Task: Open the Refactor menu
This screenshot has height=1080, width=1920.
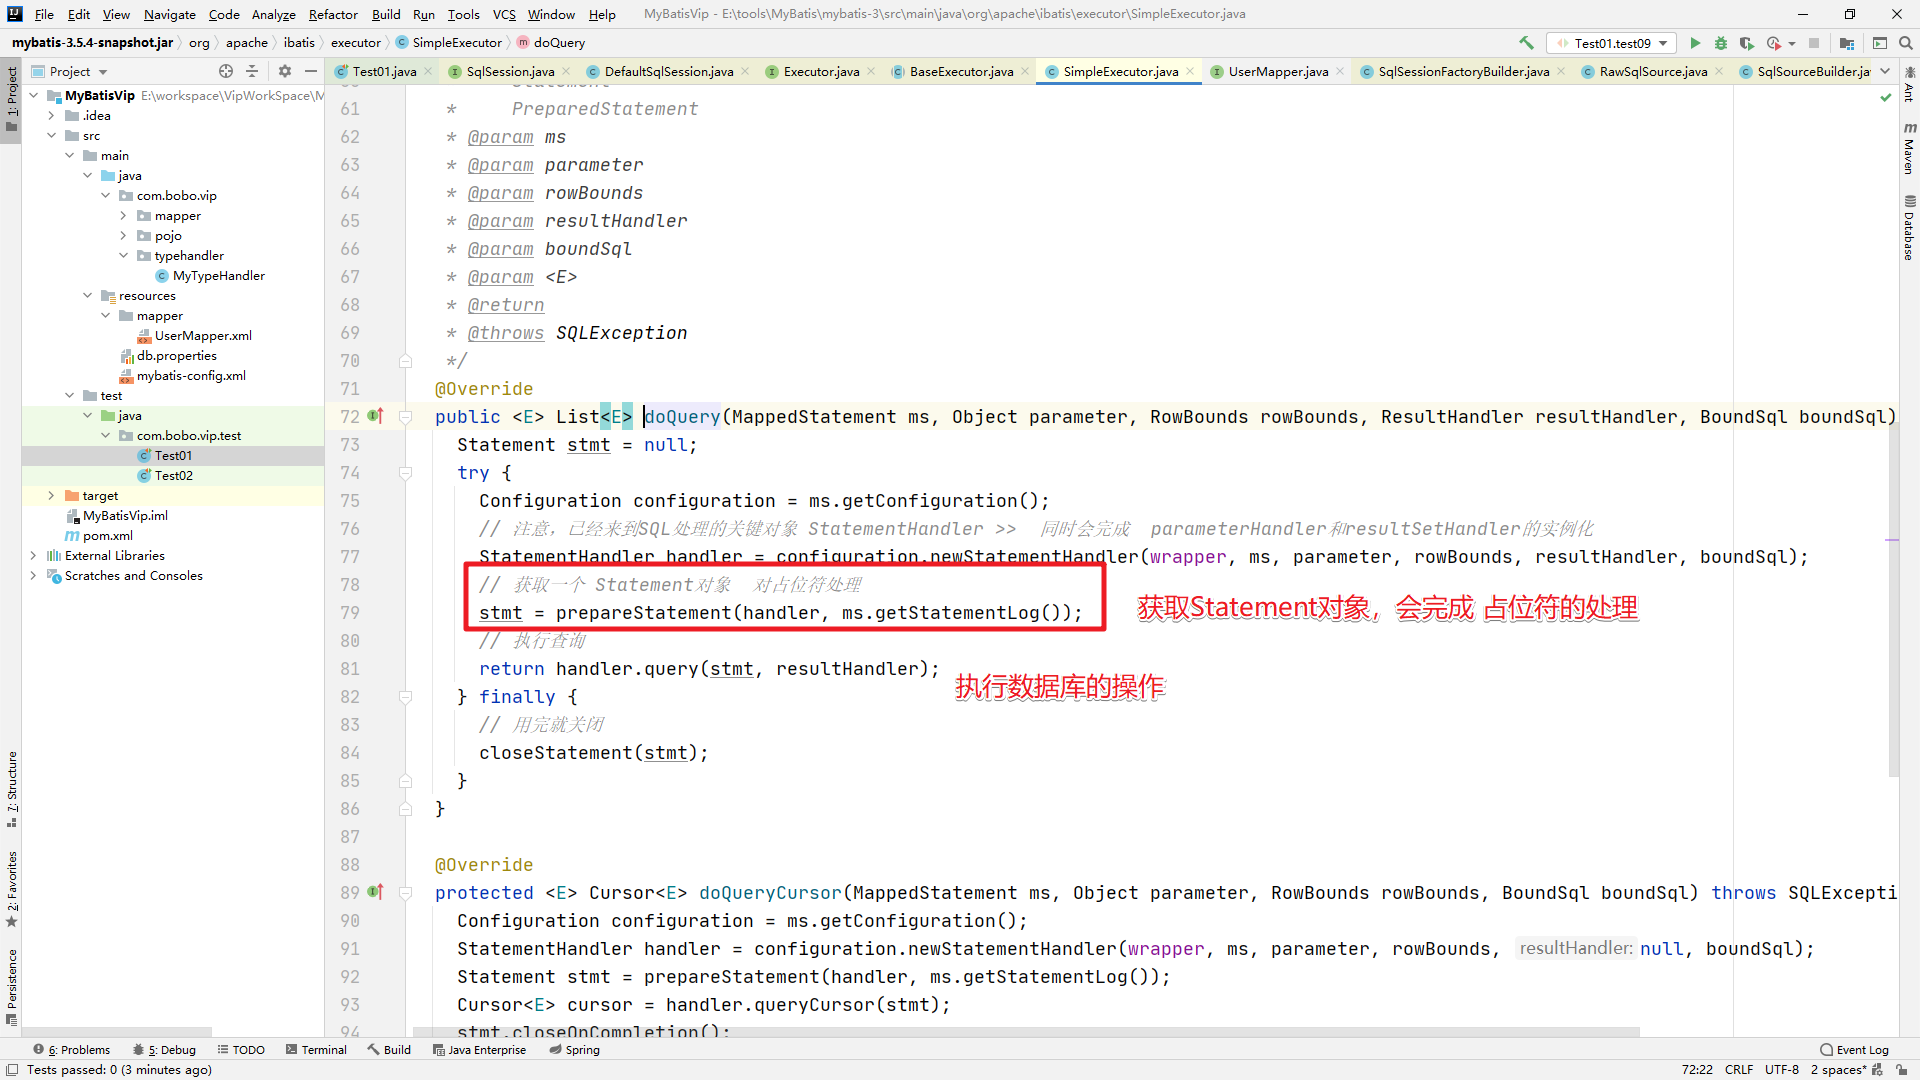Action: click(x=333, y=14)
